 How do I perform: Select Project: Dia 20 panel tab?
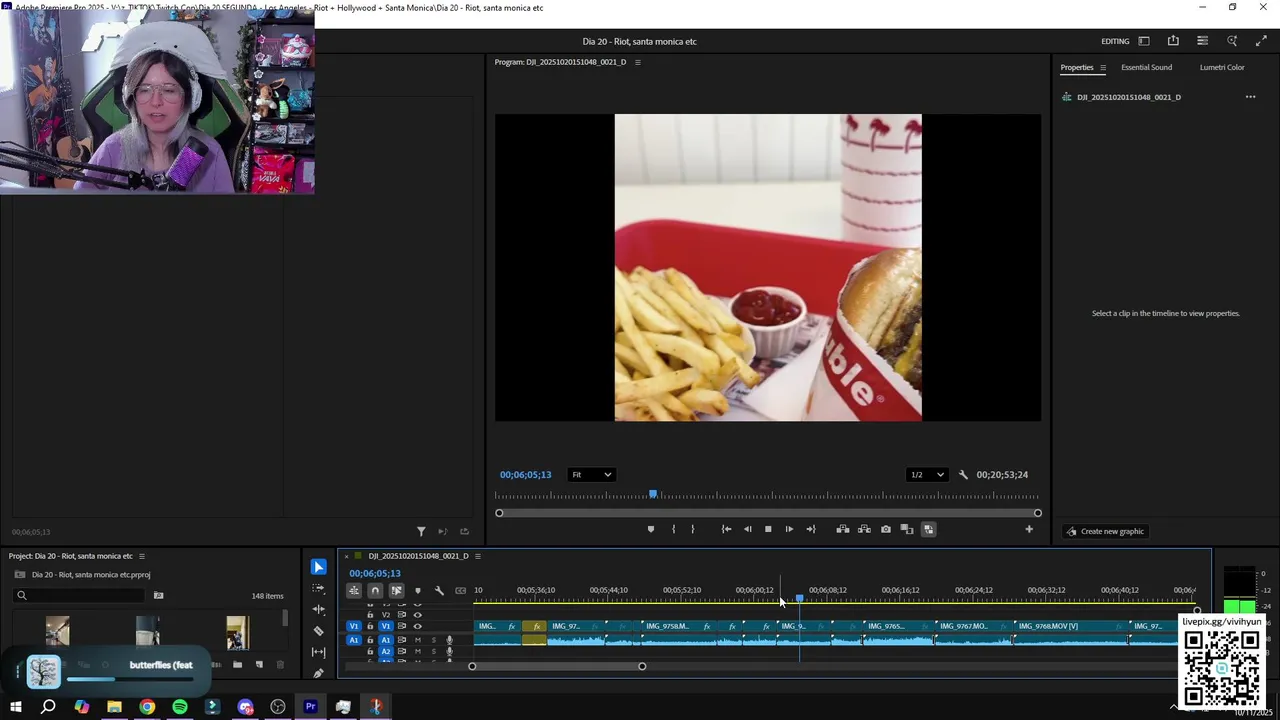coord(70,556)
